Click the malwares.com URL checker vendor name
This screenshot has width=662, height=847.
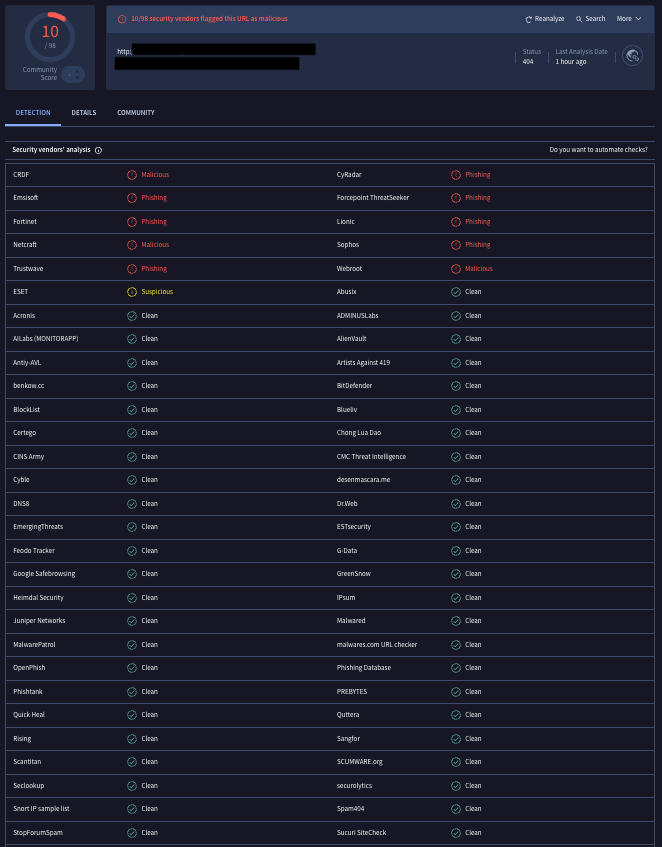pyautogui.click(x=377, y=644)
